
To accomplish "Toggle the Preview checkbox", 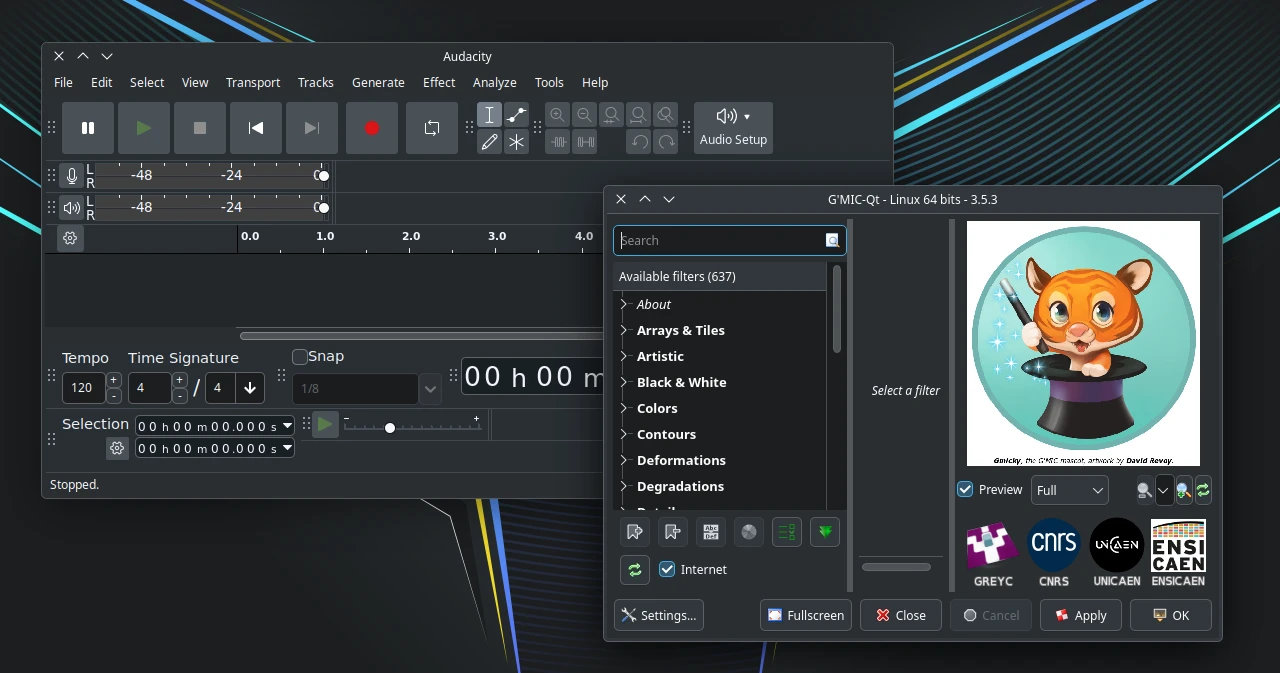I will pyautogui.click(x=965, y=489).
